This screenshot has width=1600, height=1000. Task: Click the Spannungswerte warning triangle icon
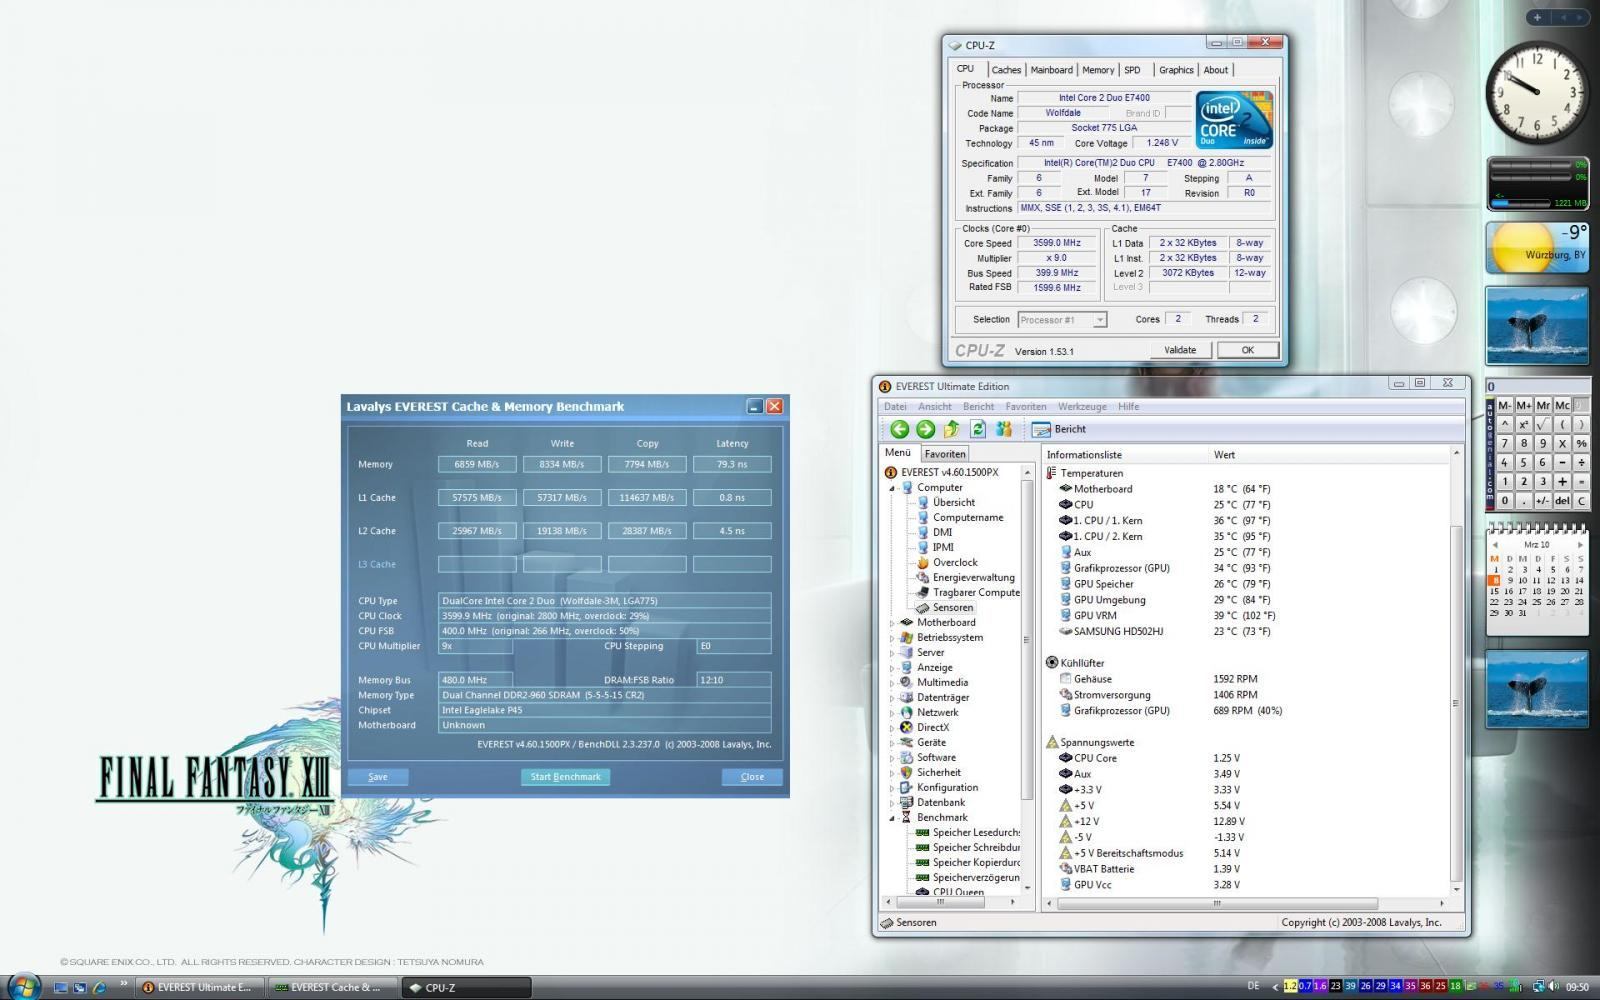point(1052,742)
